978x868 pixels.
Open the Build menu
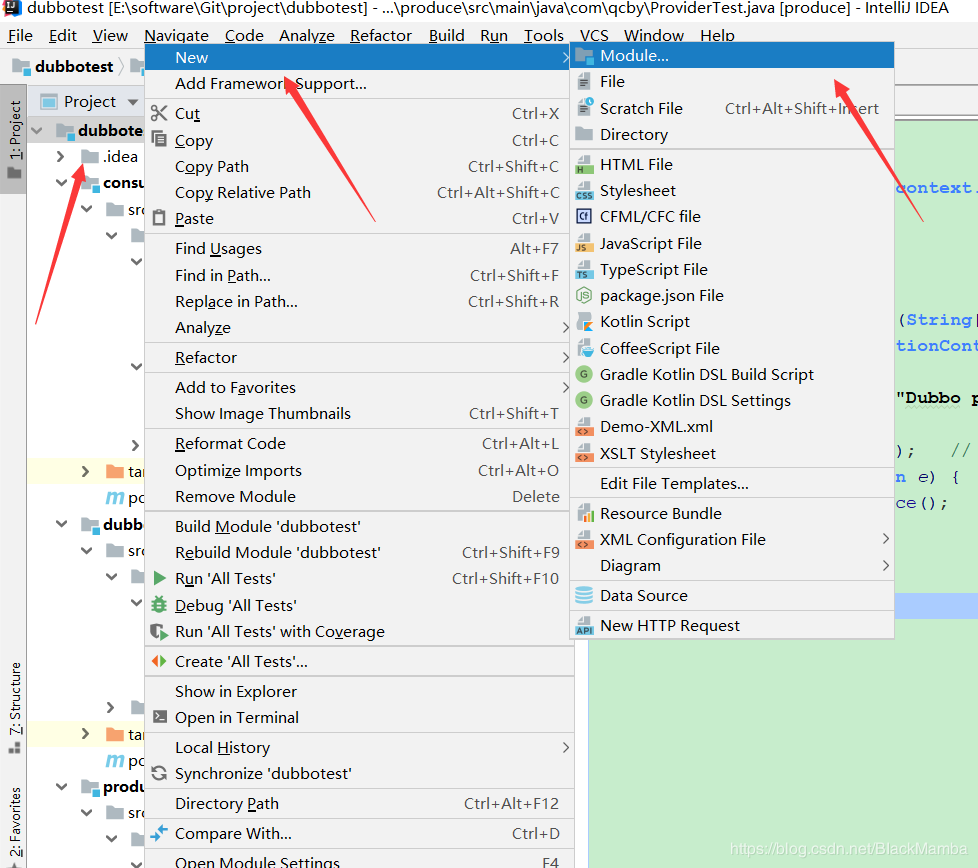click(447, 36)
